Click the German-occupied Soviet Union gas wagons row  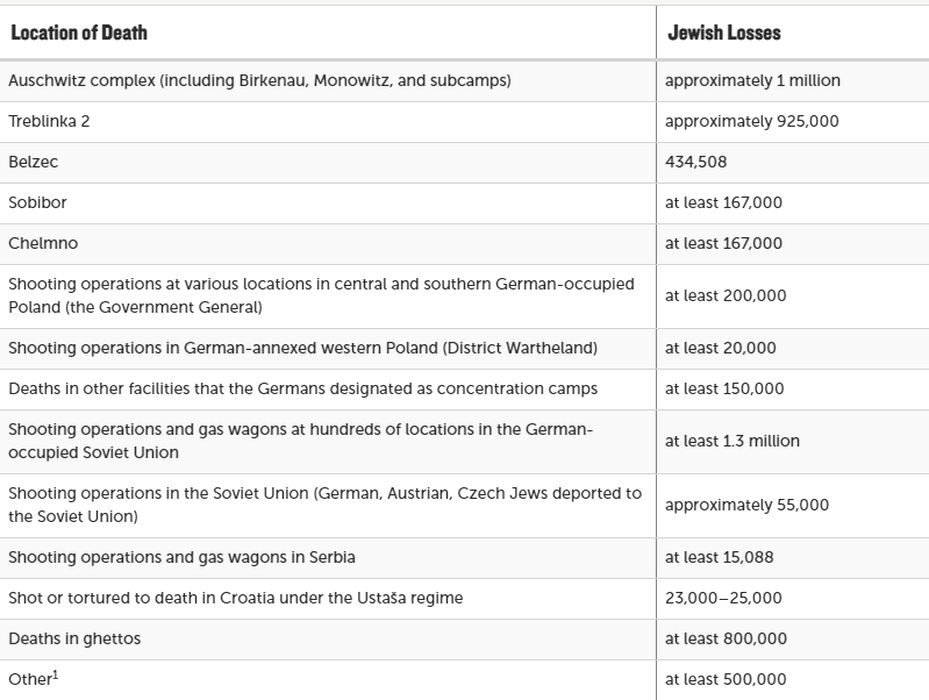click(x=300, y=441)
